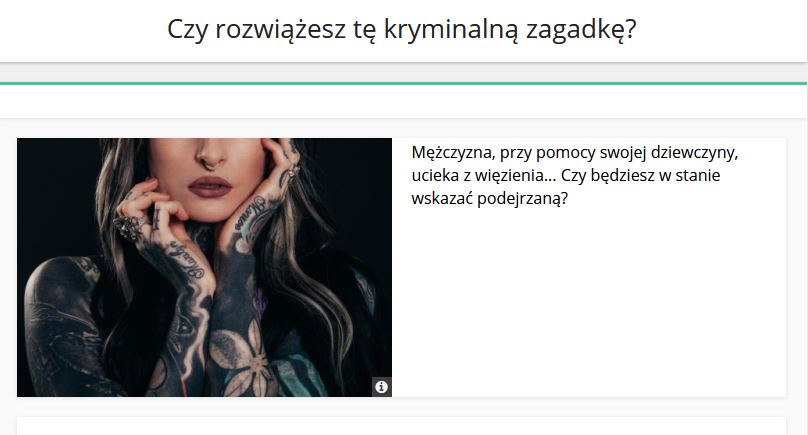
Task: Click the large ring on the left hand
Action: tap(128, 228)
